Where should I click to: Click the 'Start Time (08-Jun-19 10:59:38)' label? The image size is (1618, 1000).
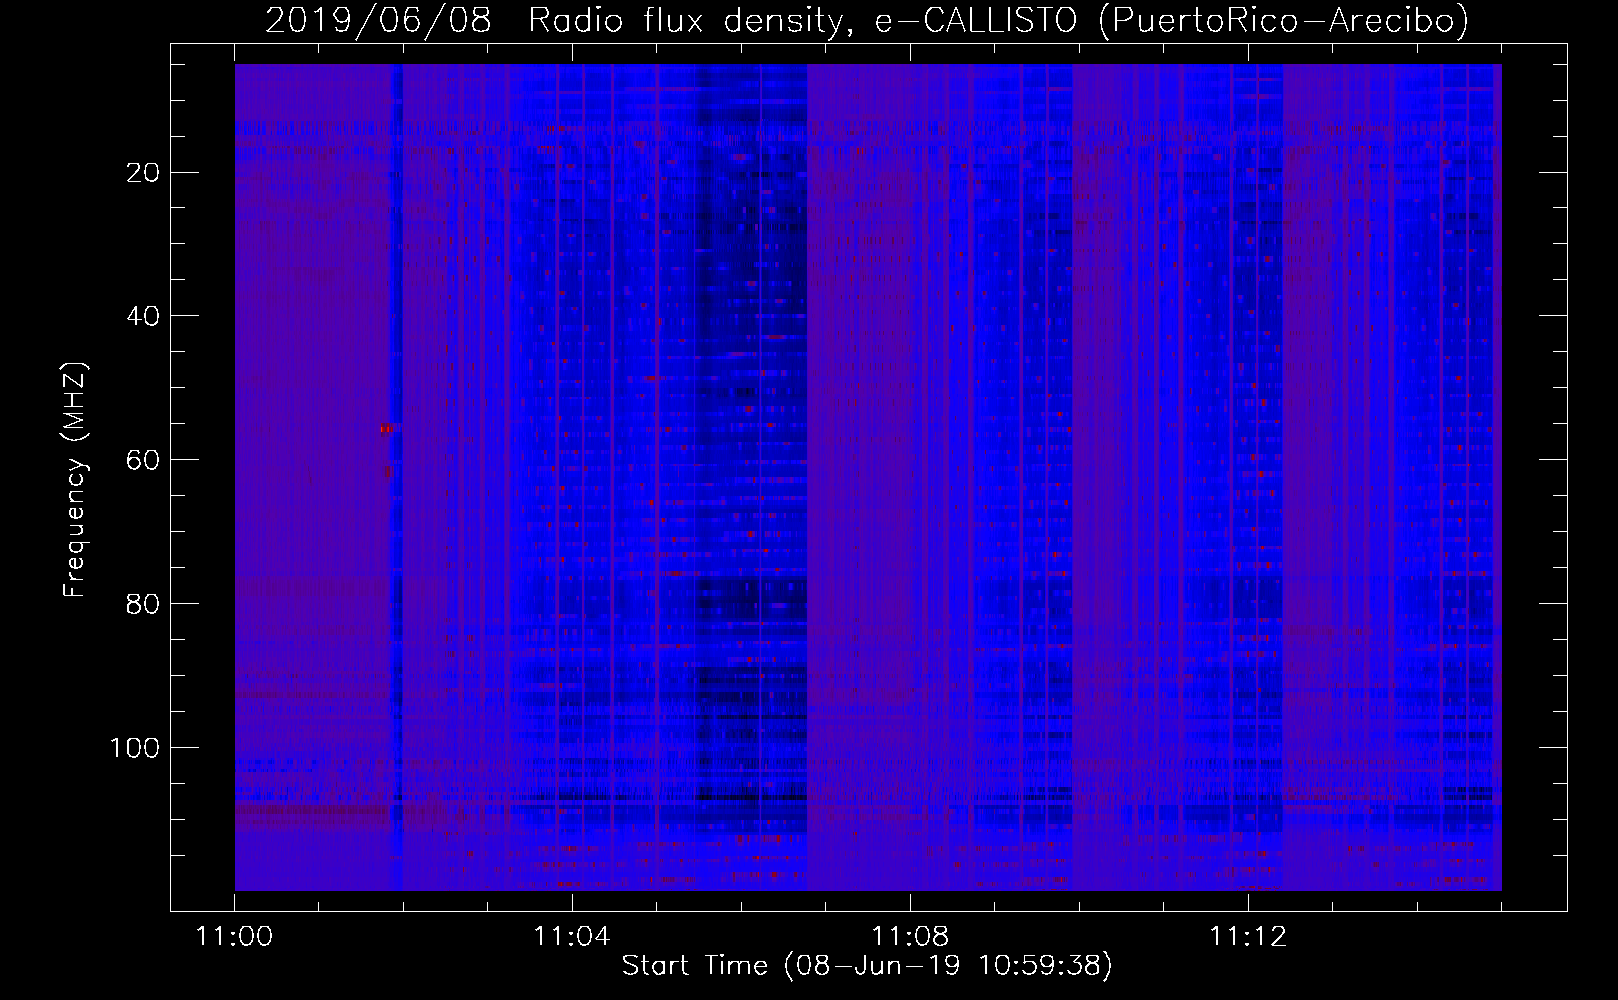click(x=867, y=966)
